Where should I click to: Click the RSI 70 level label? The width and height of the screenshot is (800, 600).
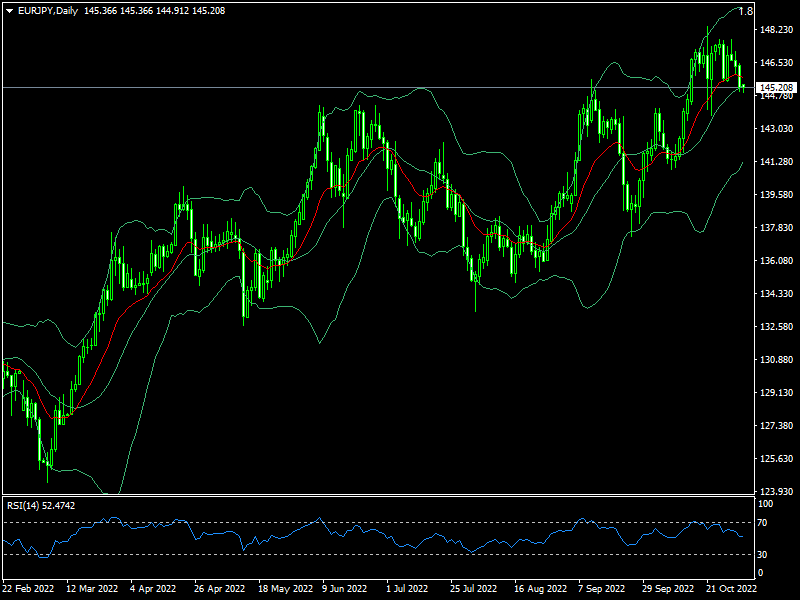762,523
